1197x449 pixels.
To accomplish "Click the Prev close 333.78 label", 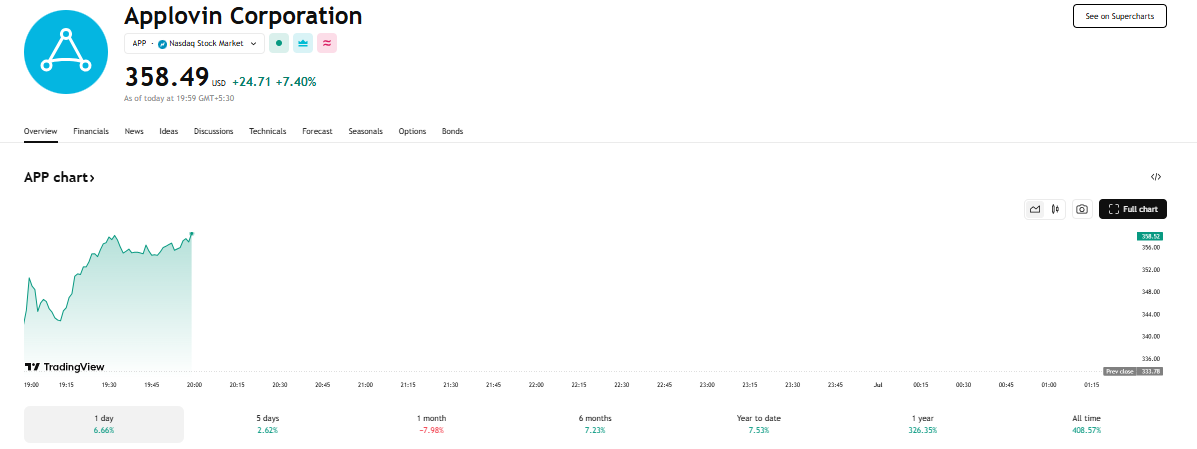I will [1134, 372].
